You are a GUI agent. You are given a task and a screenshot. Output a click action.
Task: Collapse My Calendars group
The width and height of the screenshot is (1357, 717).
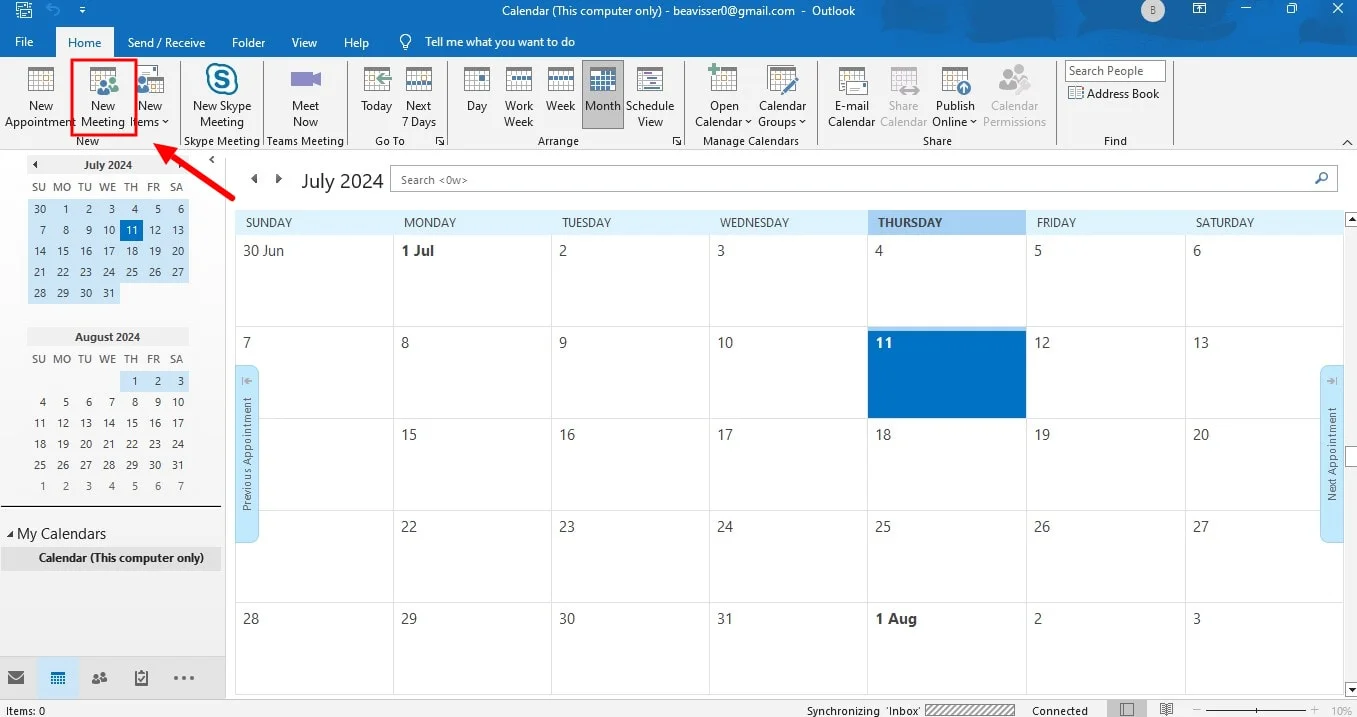10,535
